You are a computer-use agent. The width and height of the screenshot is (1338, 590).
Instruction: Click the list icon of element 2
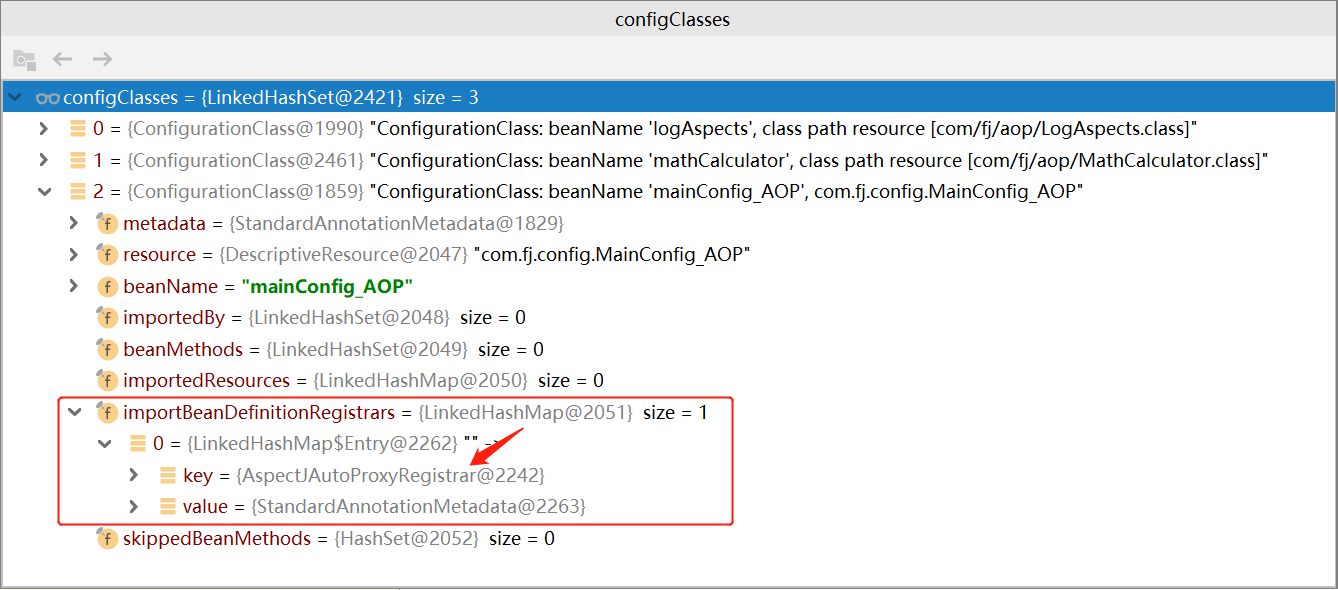tap(77, 191)
